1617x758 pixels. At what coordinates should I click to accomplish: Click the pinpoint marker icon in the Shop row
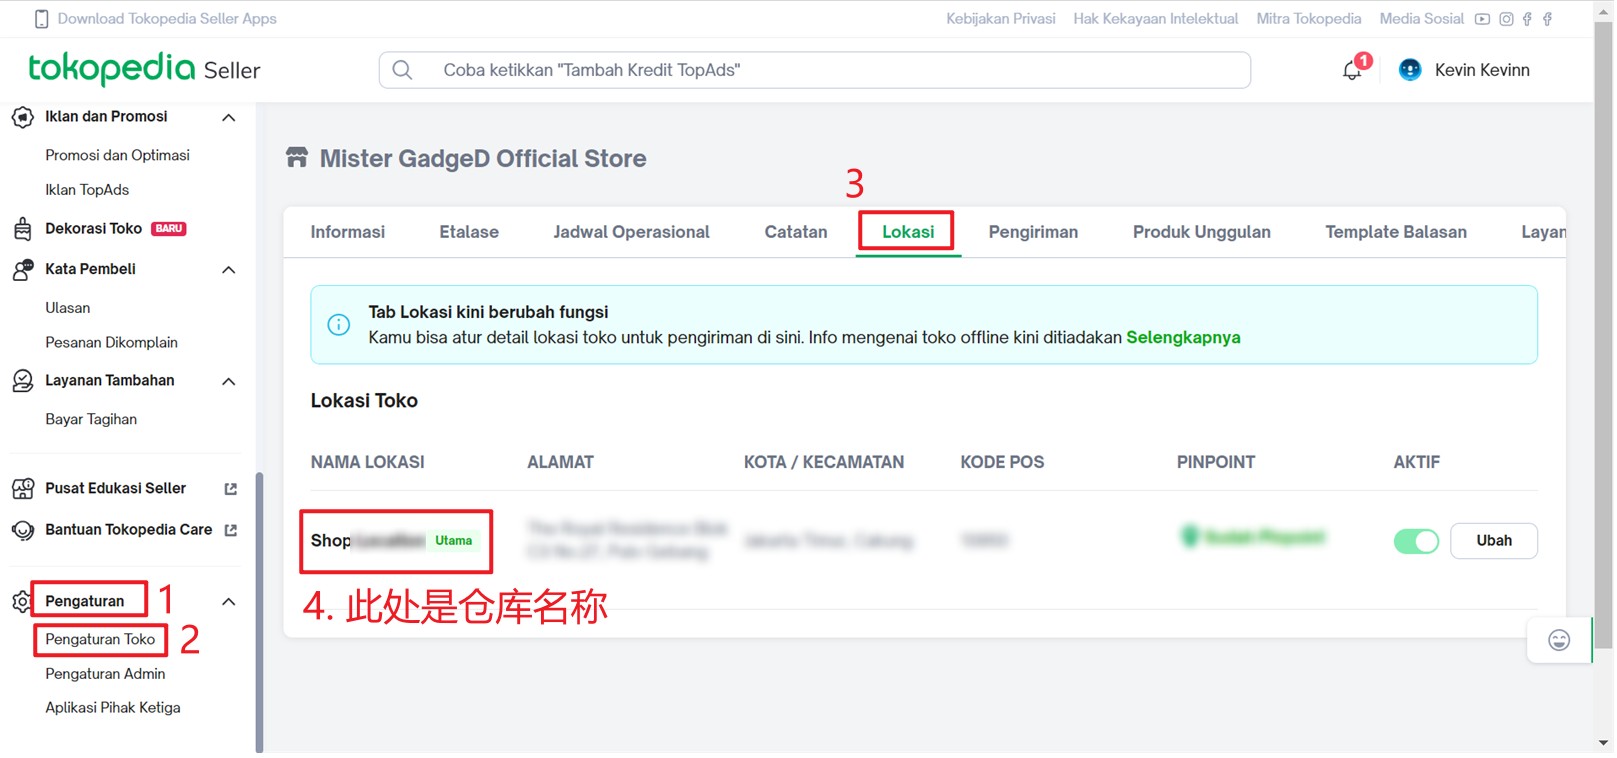(x=1189, y=536)
